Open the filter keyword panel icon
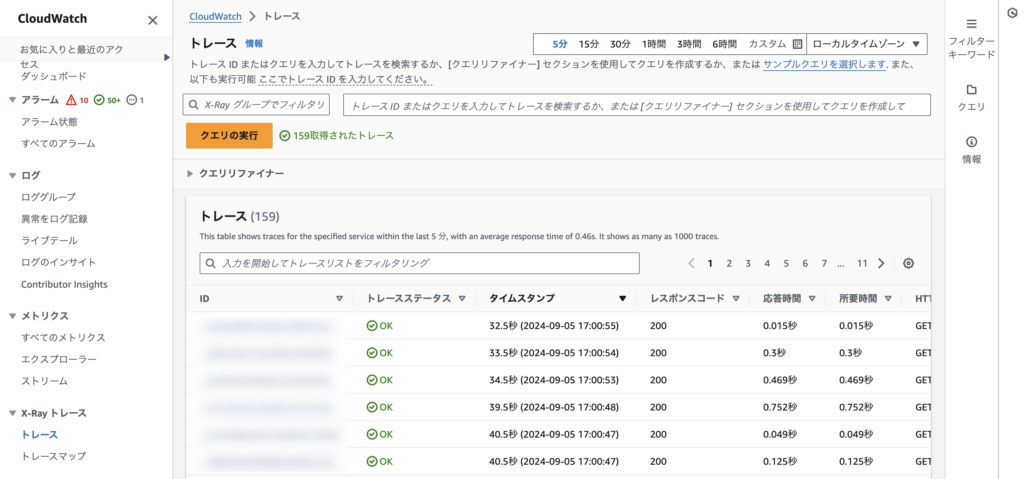 (971, 24)
